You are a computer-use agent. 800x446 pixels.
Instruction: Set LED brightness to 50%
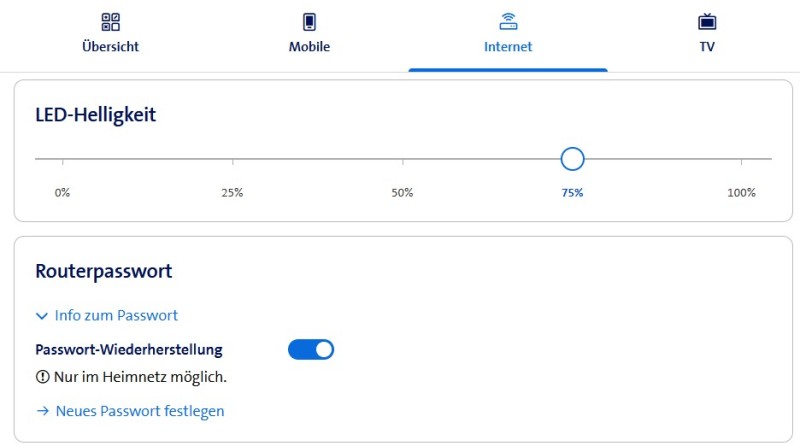403,159
